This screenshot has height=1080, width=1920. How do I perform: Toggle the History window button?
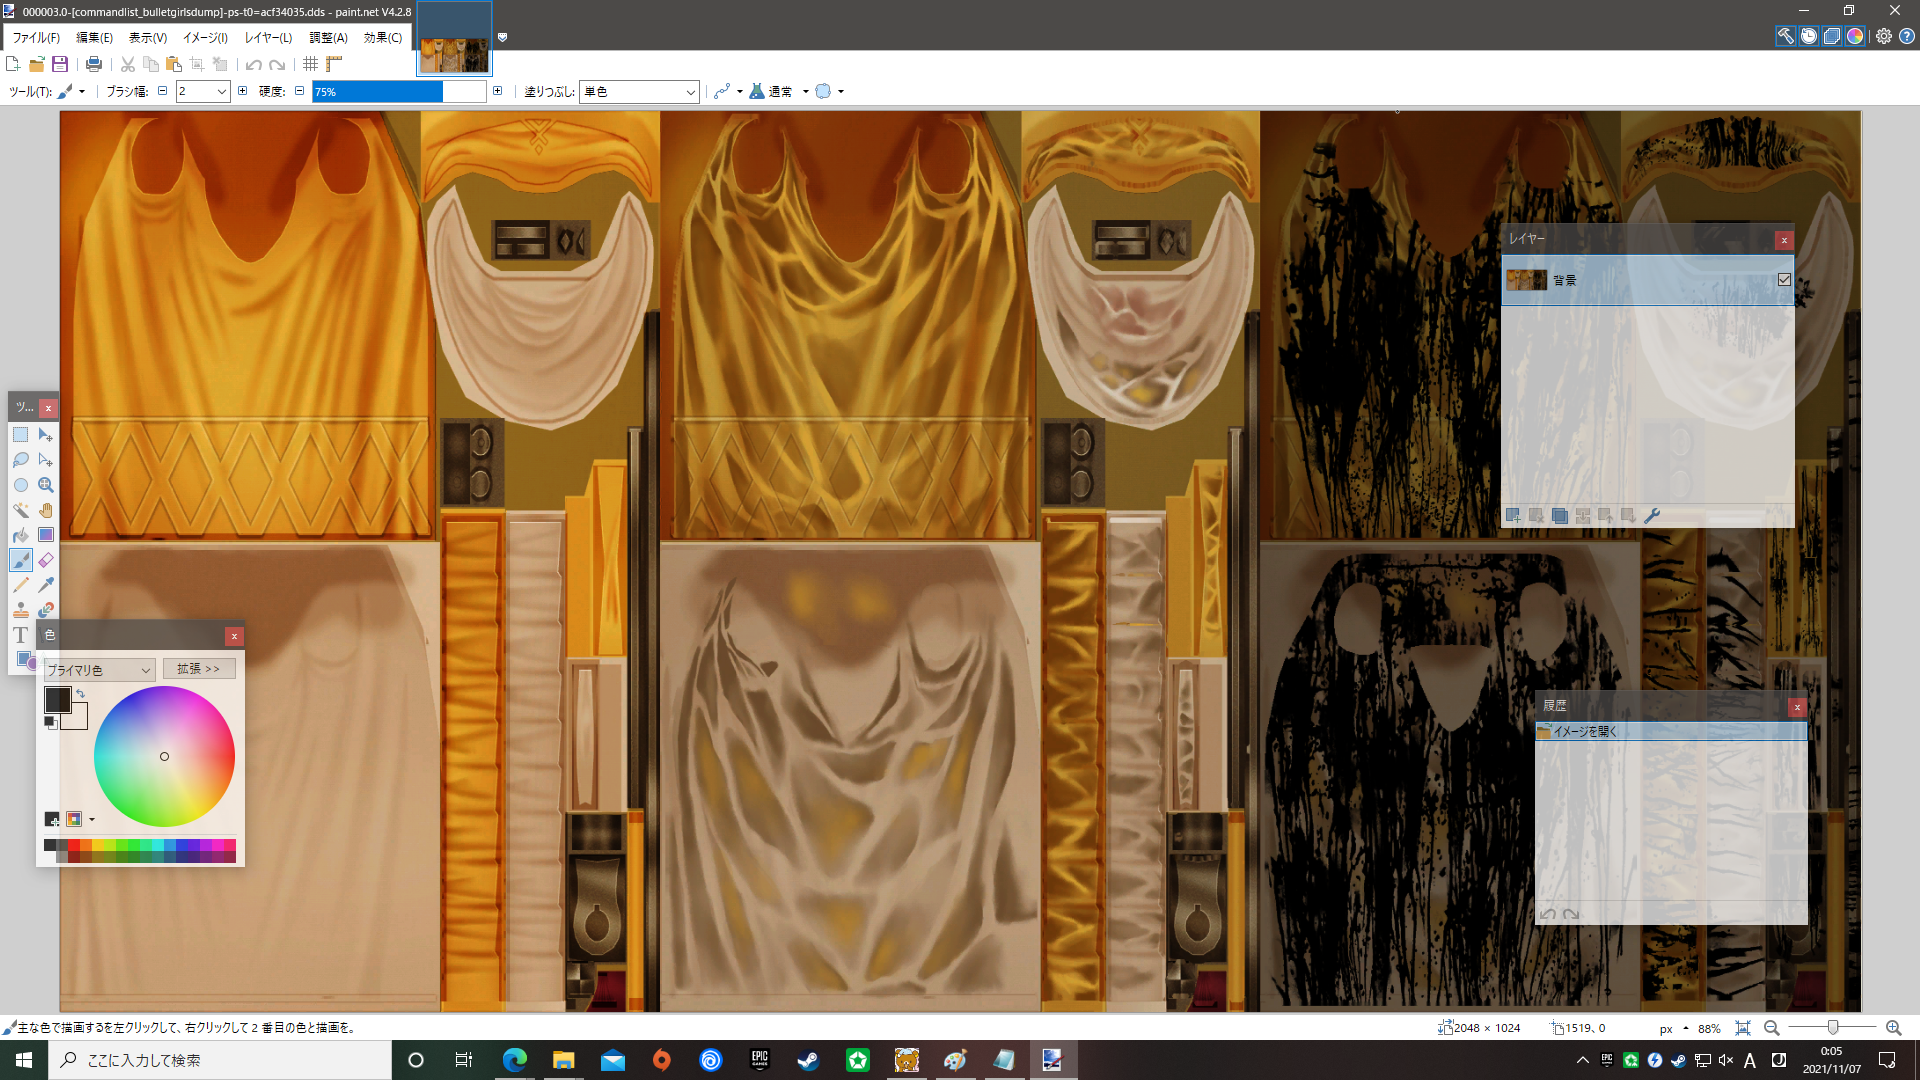click(x=1809, y=36)
